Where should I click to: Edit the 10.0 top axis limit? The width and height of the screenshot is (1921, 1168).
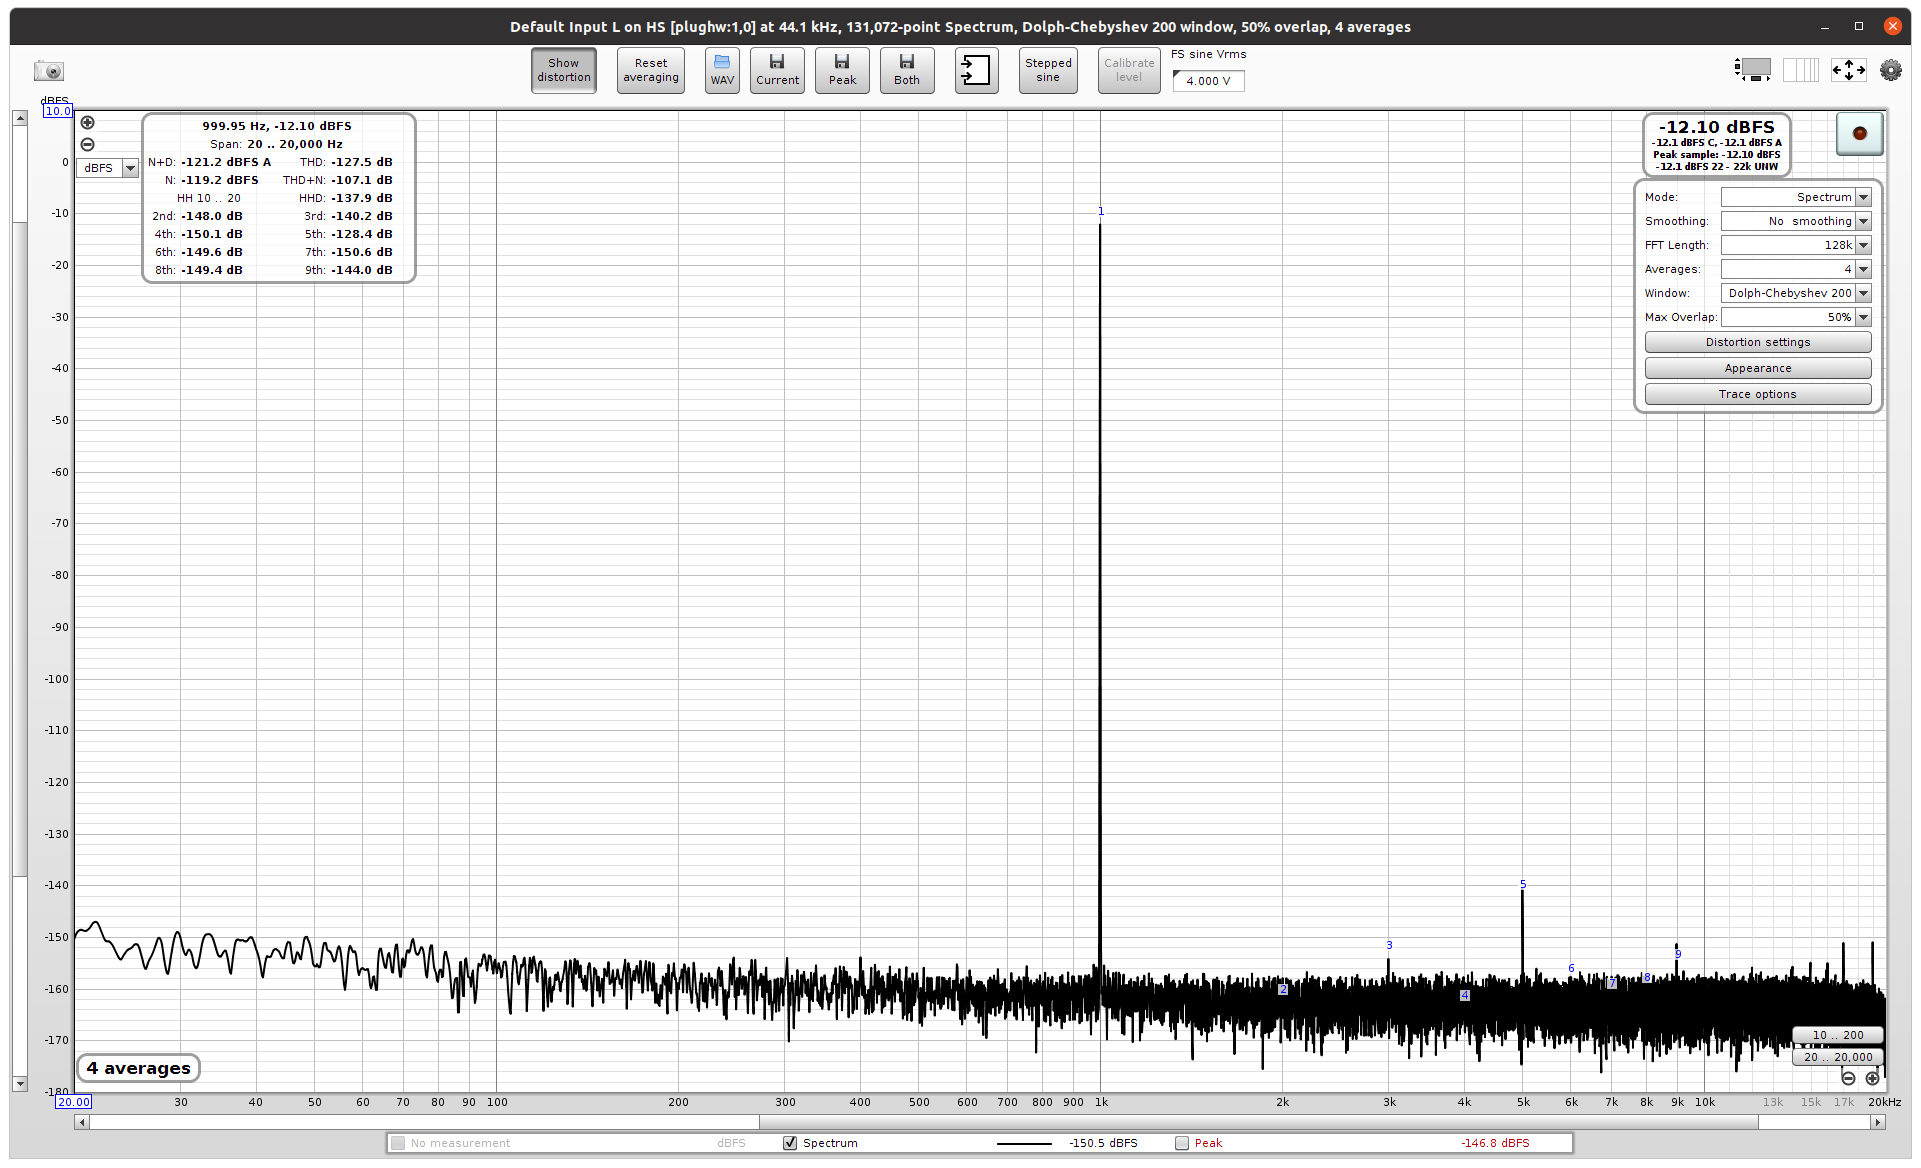tap(58, 111)
